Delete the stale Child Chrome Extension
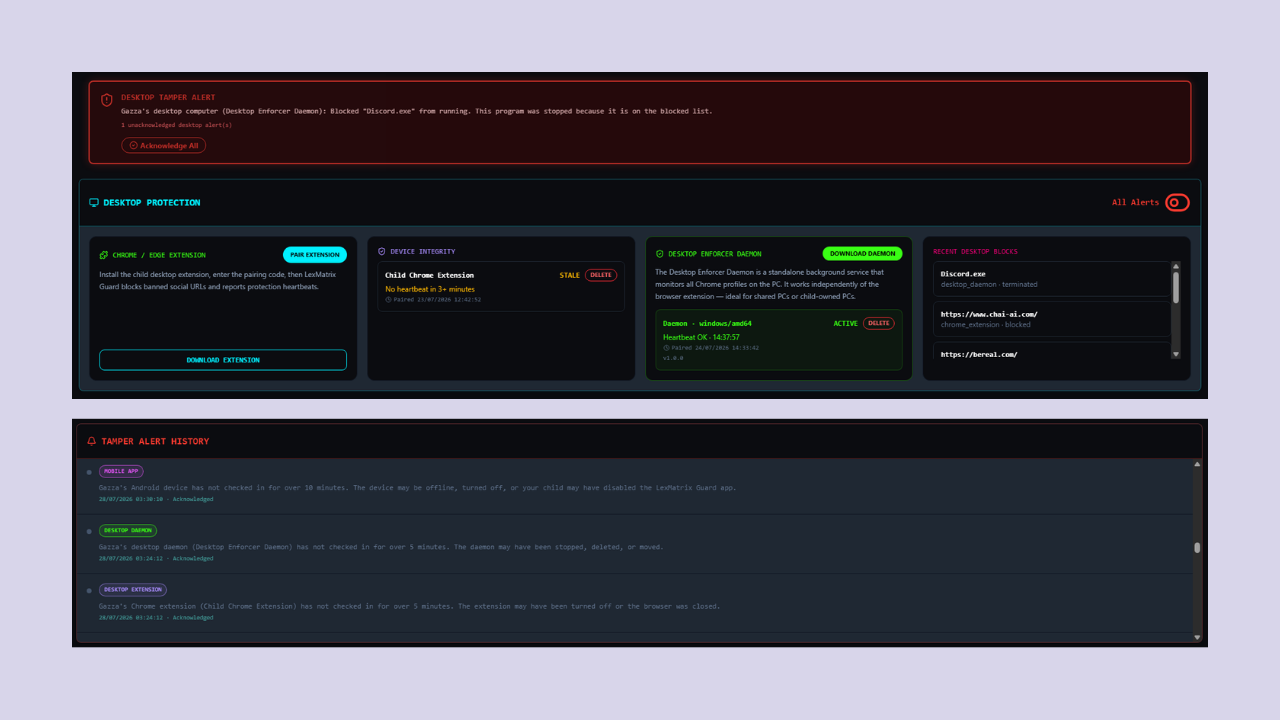This screenshot has width=1280, height=720. click(x=601, y=275)
